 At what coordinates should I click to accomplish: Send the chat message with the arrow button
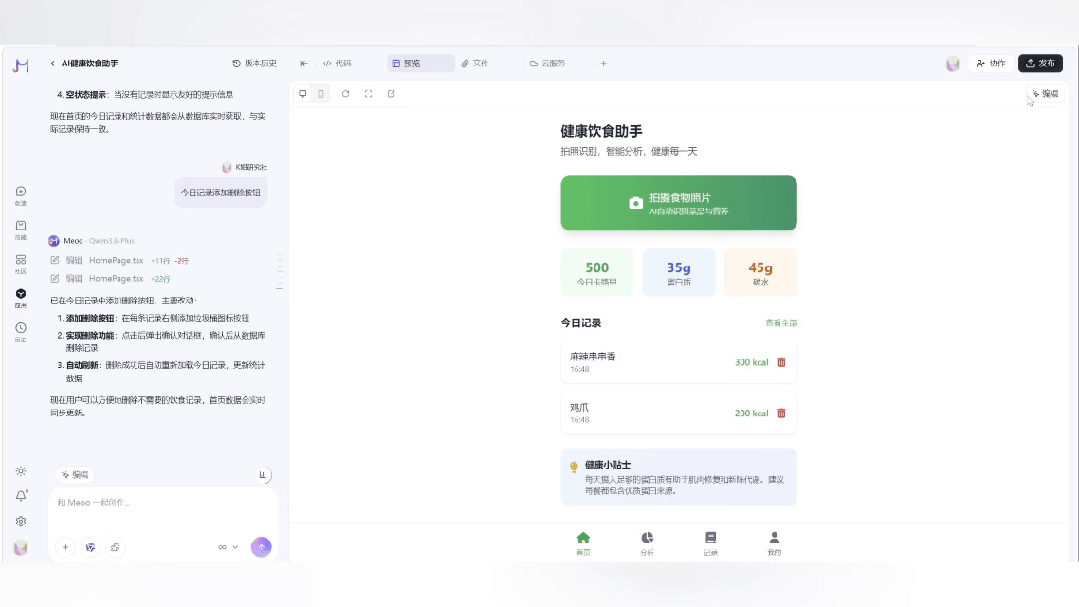click(x=261, y=547)
